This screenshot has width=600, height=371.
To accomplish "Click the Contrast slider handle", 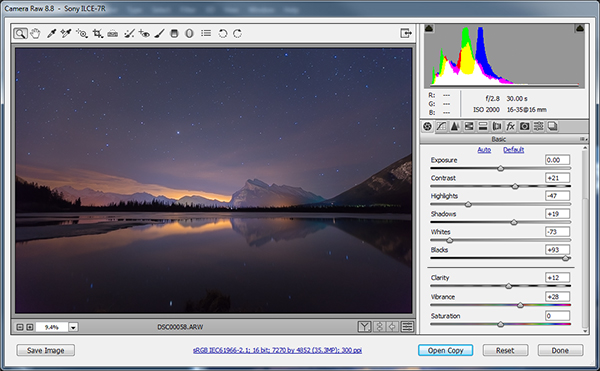I will click(515, 186).
